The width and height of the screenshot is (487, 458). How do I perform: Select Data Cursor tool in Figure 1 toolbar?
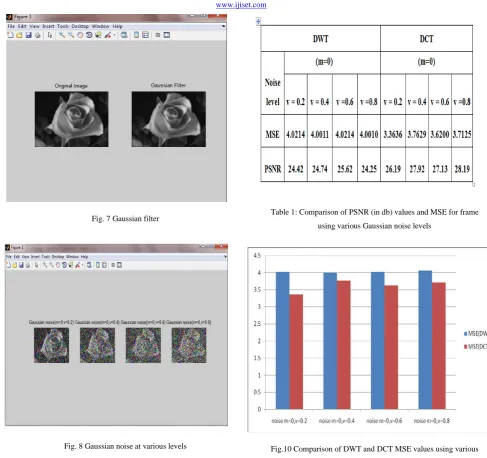pyautogui.click(x=71, y=265)
